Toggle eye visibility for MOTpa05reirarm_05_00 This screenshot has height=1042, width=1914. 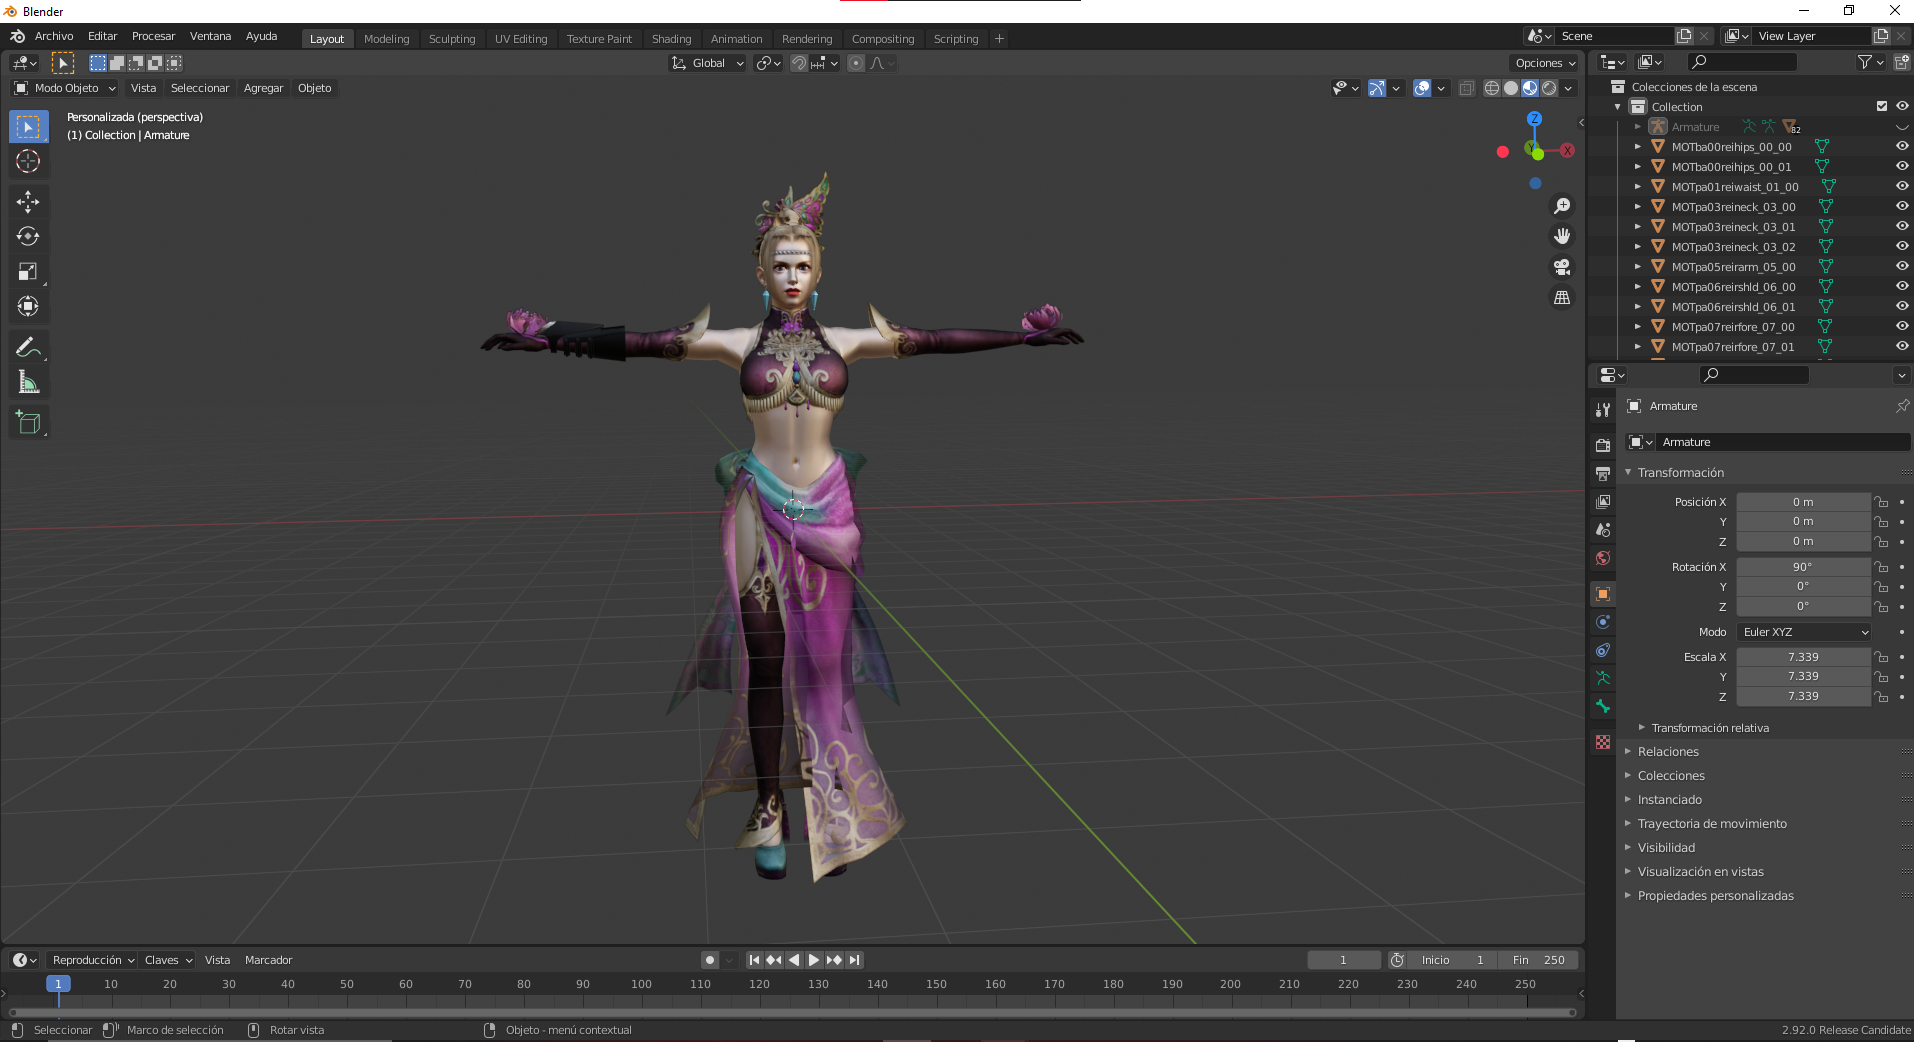[x=1902, y=266]
